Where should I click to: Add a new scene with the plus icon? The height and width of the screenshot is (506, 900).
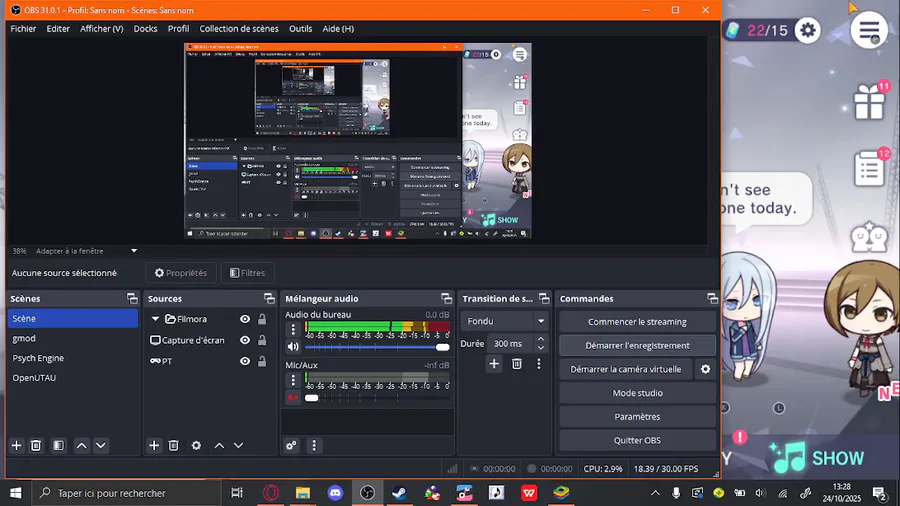pyautogui.click(x=16, y=445)
